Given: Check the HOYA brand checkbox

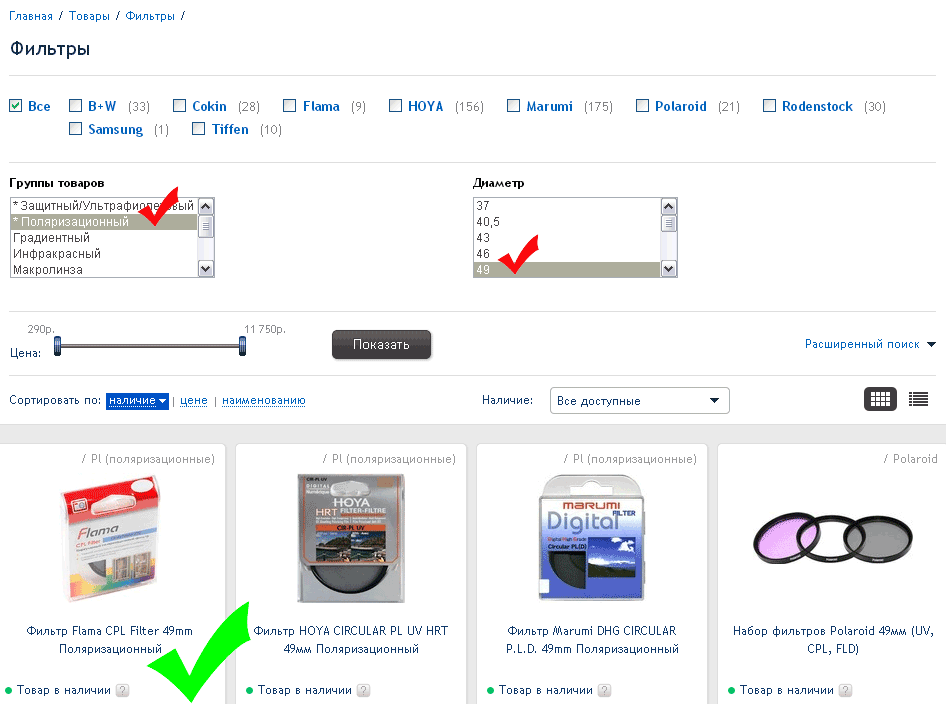Looking at the screenshot, I should 395,106.
